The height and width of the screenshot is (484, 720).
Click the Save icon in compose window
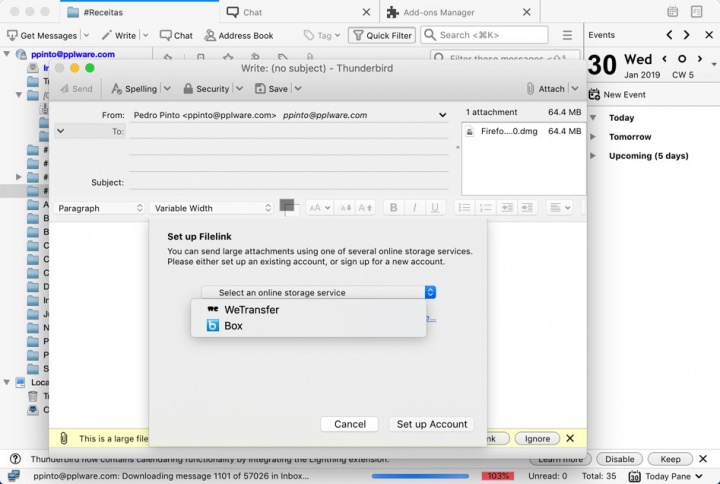pos(260,89)
